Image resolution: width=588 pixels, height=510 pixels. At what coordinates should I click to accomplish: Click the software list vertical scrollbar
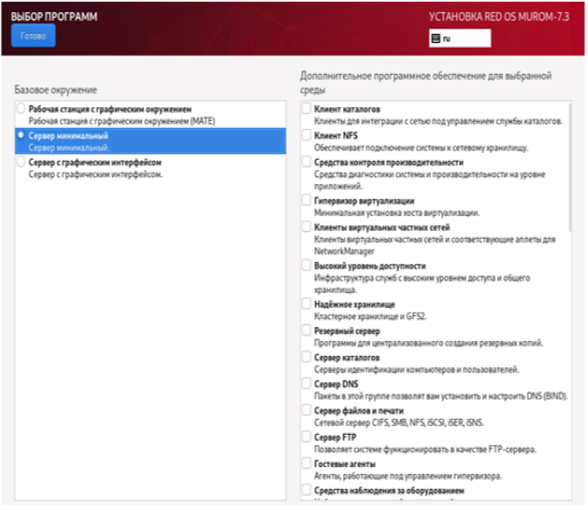(570, 168)
